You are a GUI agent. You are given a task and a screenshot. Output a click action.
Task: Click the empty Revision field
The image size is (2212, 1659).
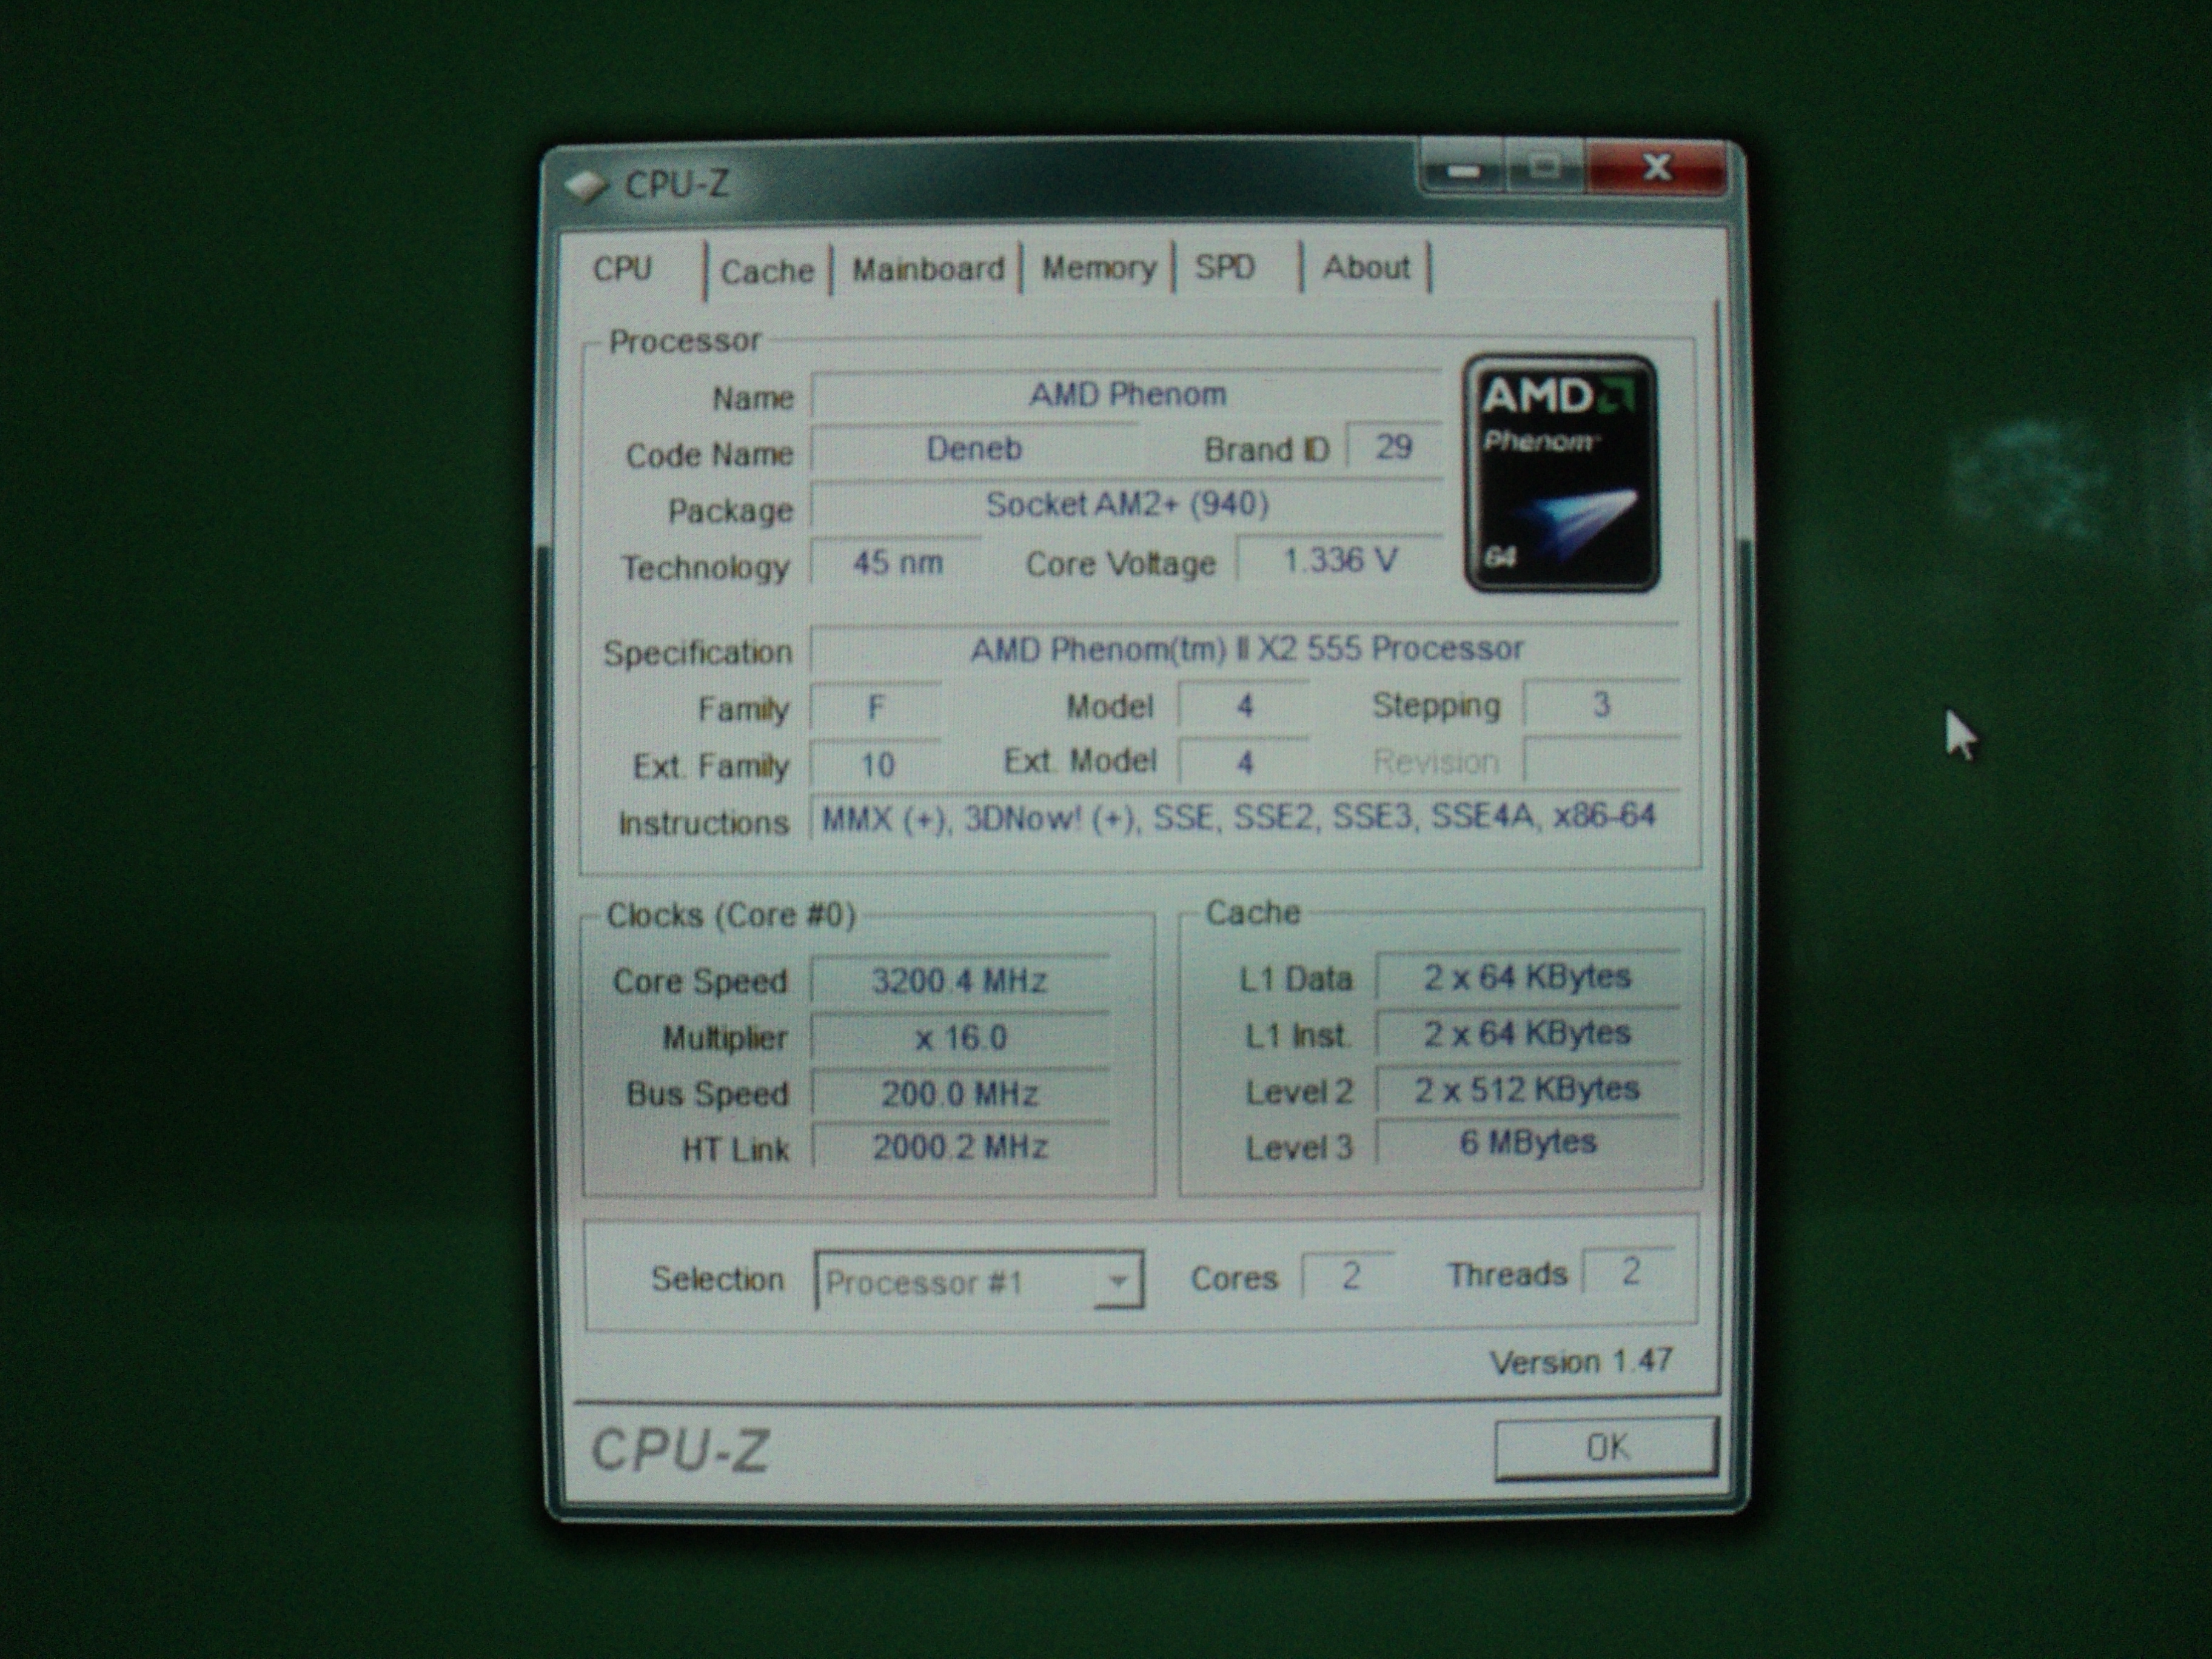click(1601, 761)
